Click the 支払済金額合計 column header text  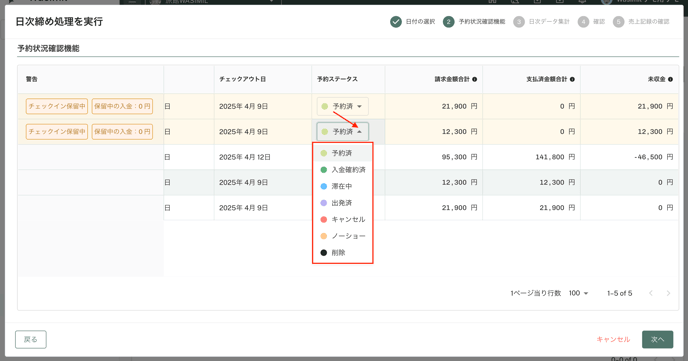[x=547, y=79]
